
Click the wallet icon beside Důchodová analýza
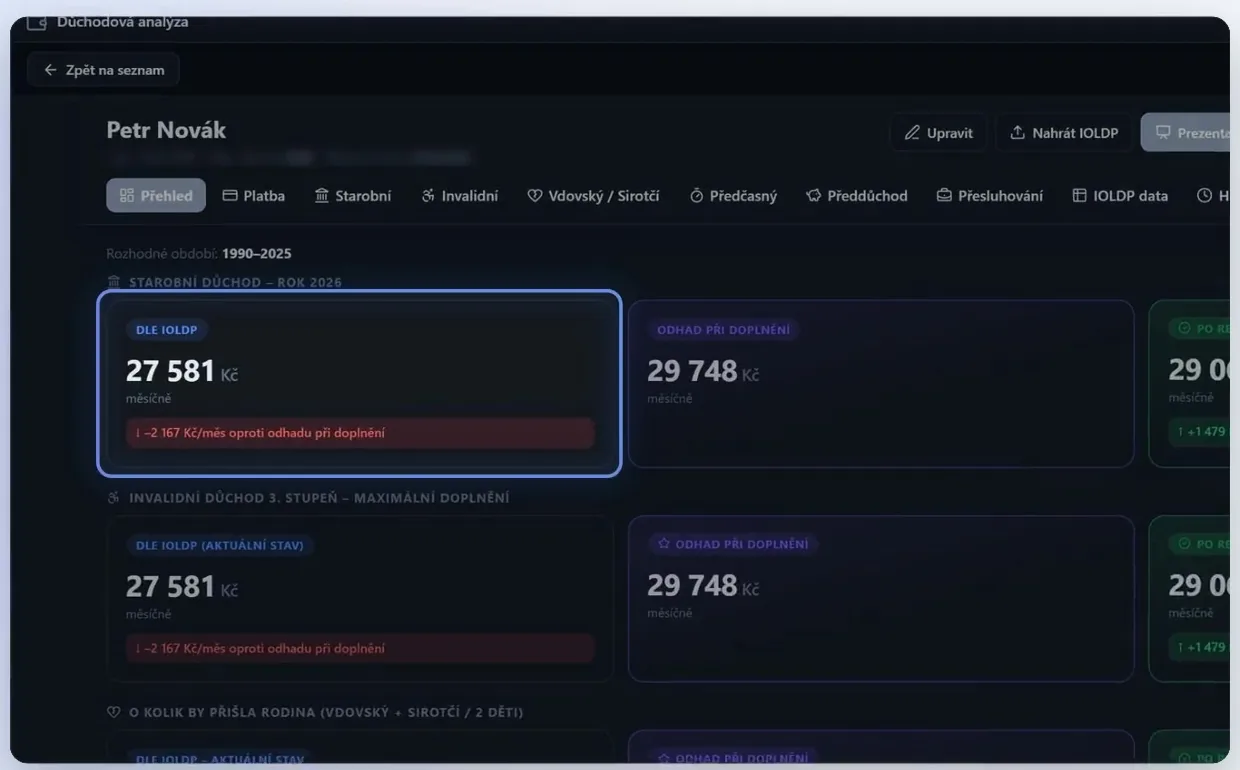37,22
